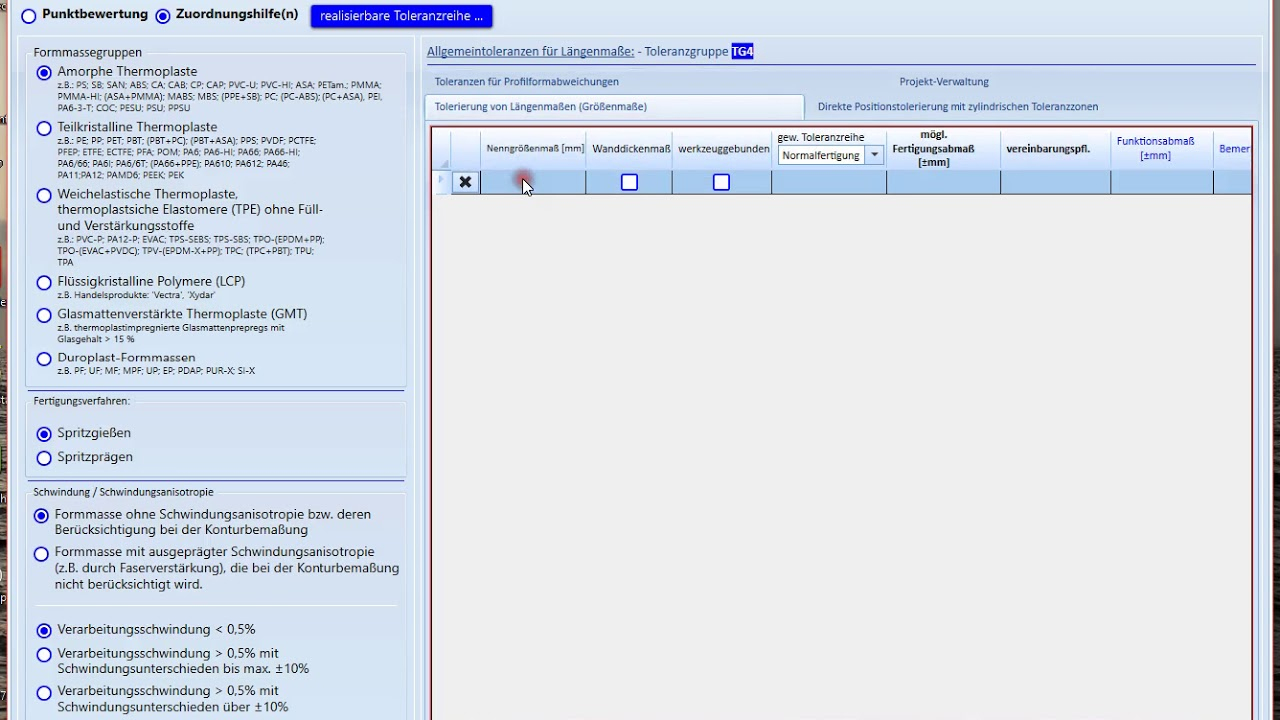Image resolution: width=1280 pixels, height=720 pixels.
Task: Toggle the Wanddickenmaß checkbox
Action: coord(629,182)
